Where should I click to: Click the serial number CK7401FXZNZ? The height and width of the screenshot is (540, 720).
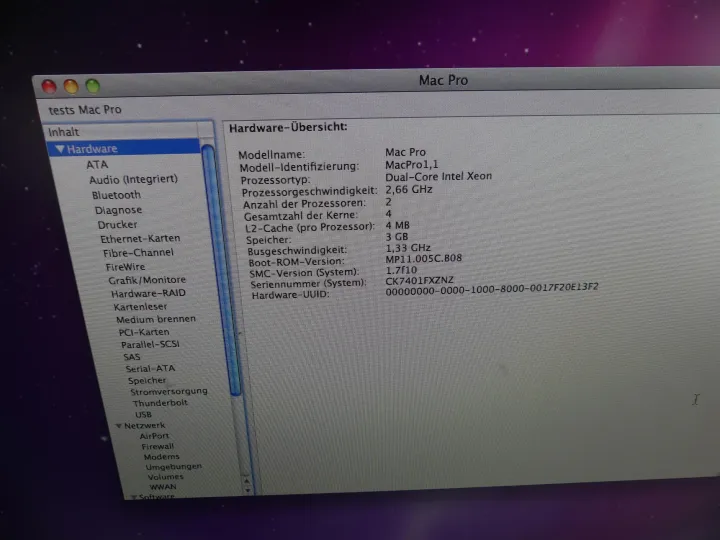click(x=419, y=280)
